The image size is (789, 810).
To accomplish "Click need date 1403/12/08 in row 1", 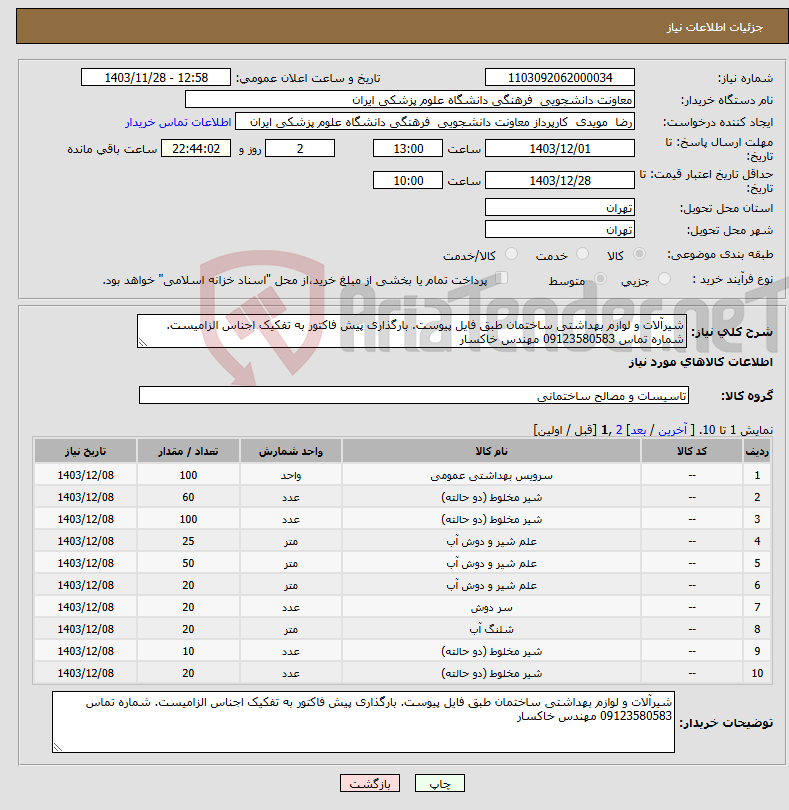I will (85, 475).
